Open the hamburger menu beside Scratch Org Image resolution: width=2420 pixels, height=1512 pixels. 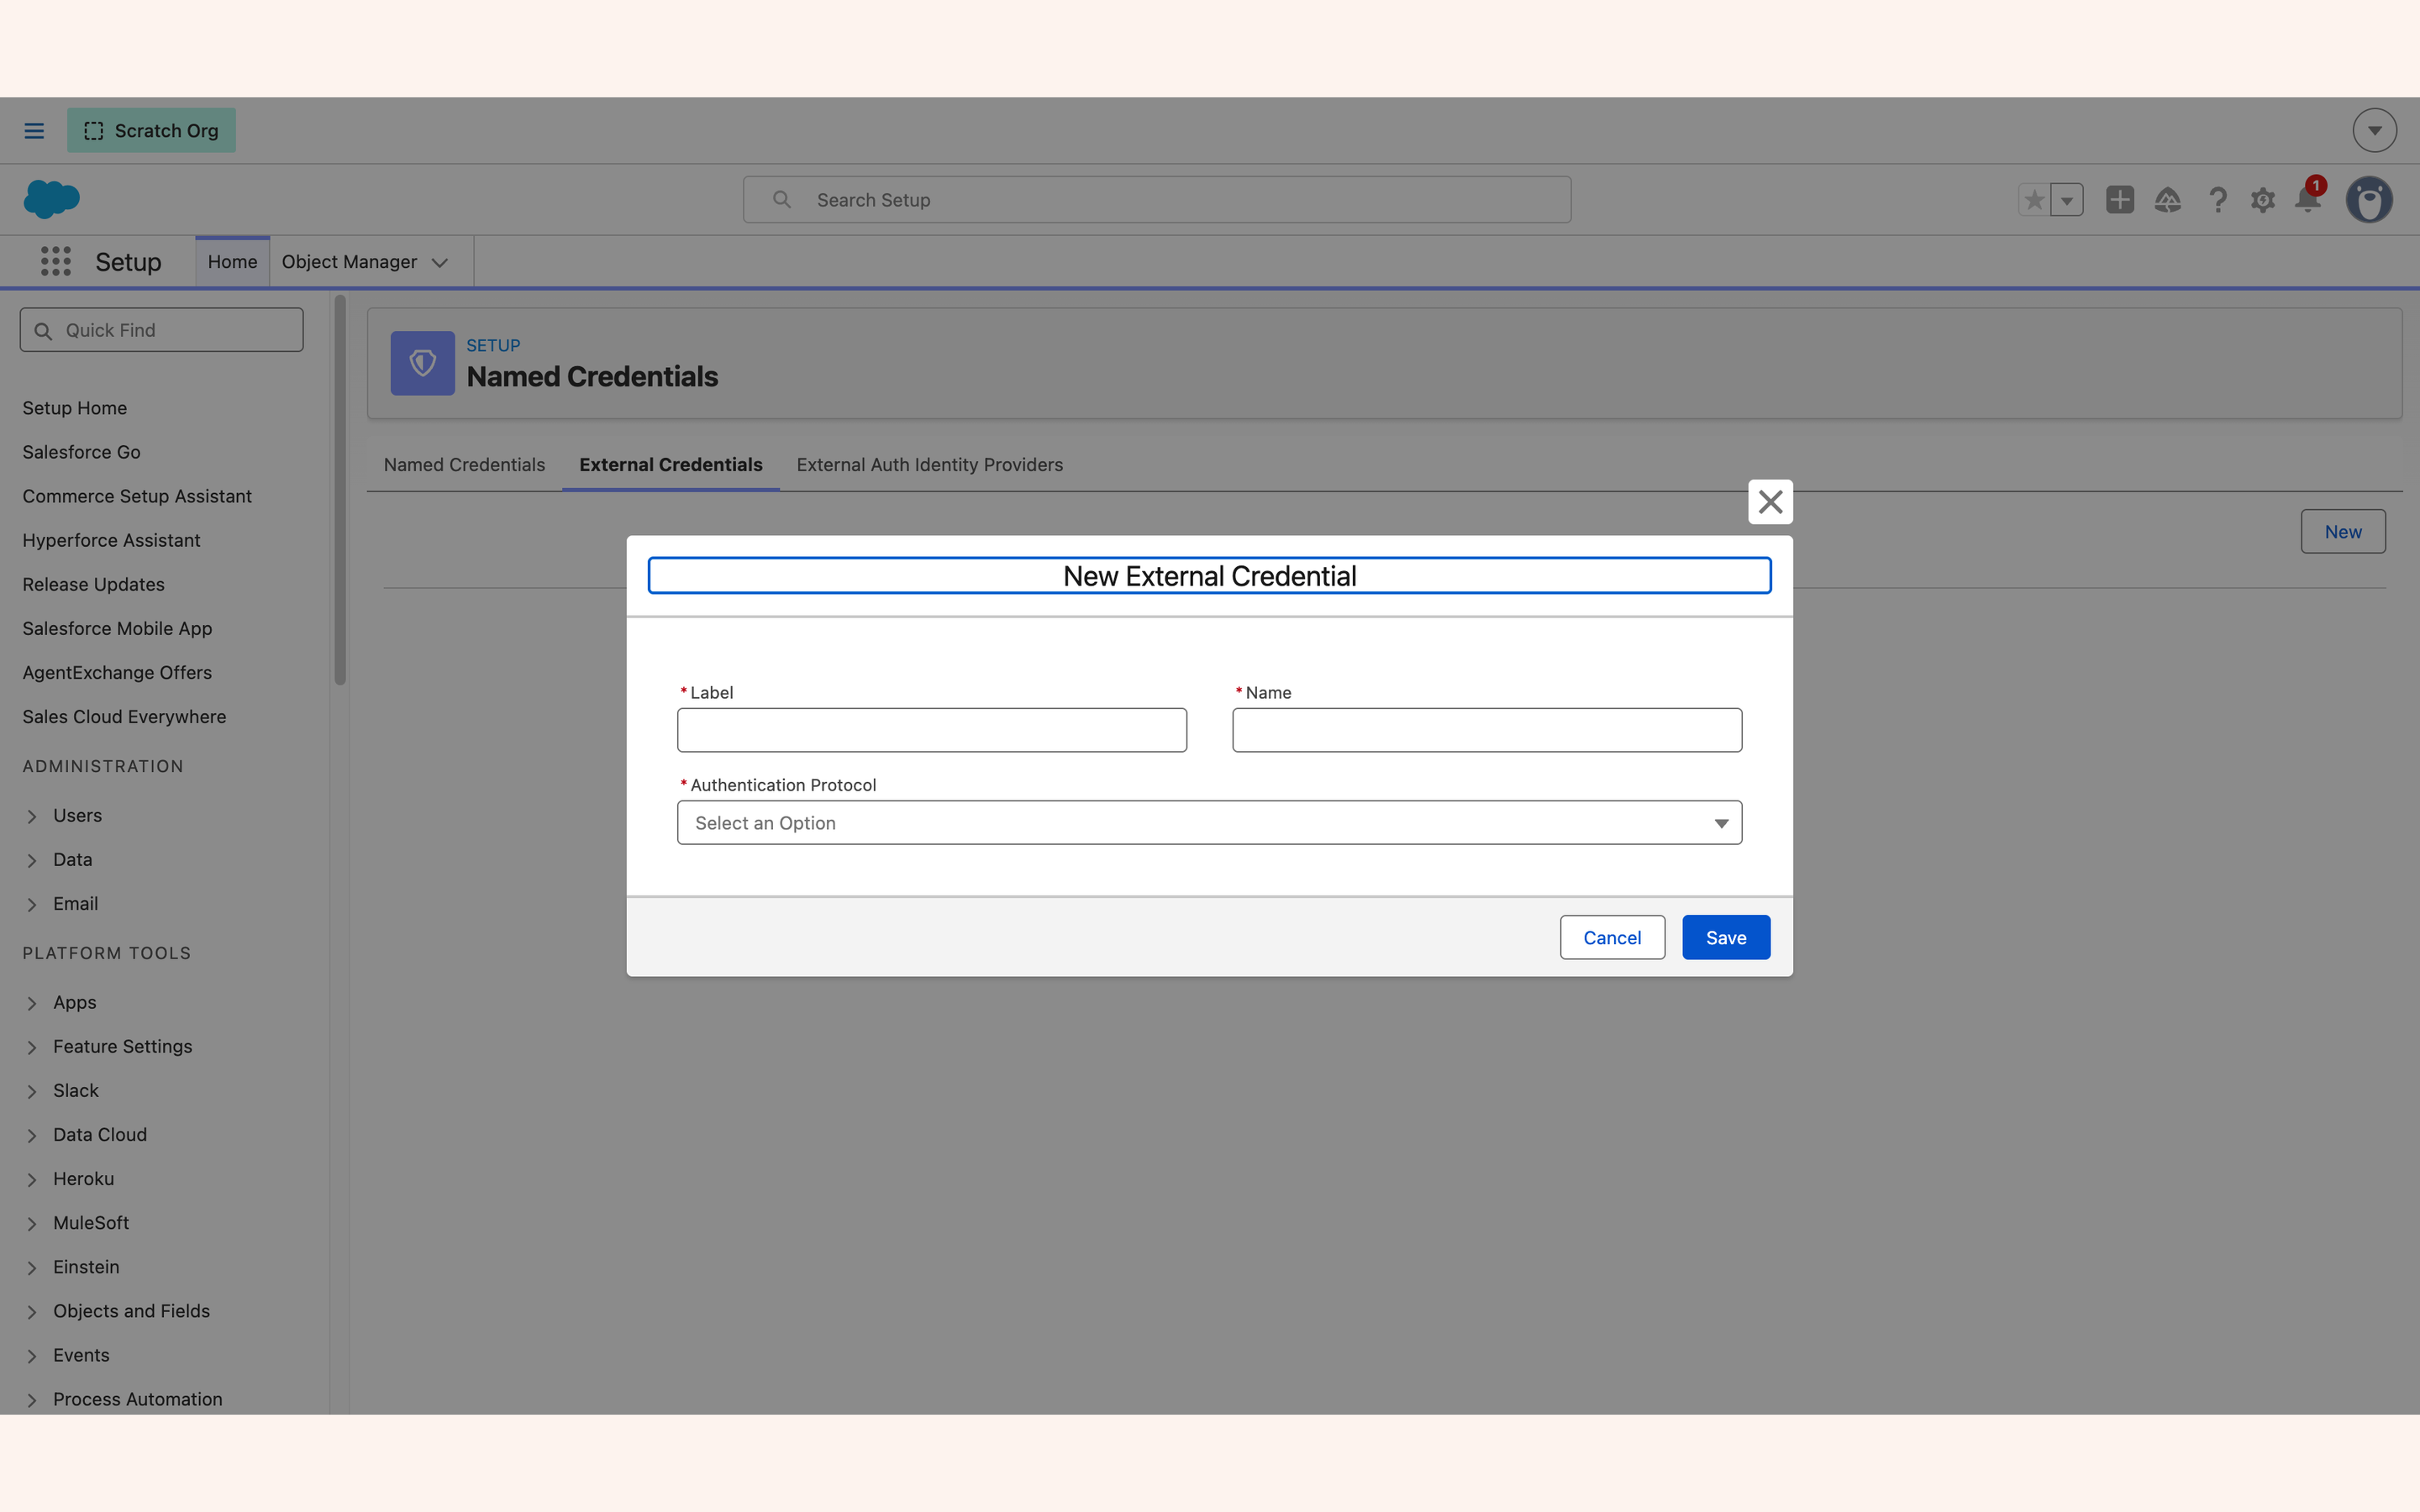(x=34, y=131)
